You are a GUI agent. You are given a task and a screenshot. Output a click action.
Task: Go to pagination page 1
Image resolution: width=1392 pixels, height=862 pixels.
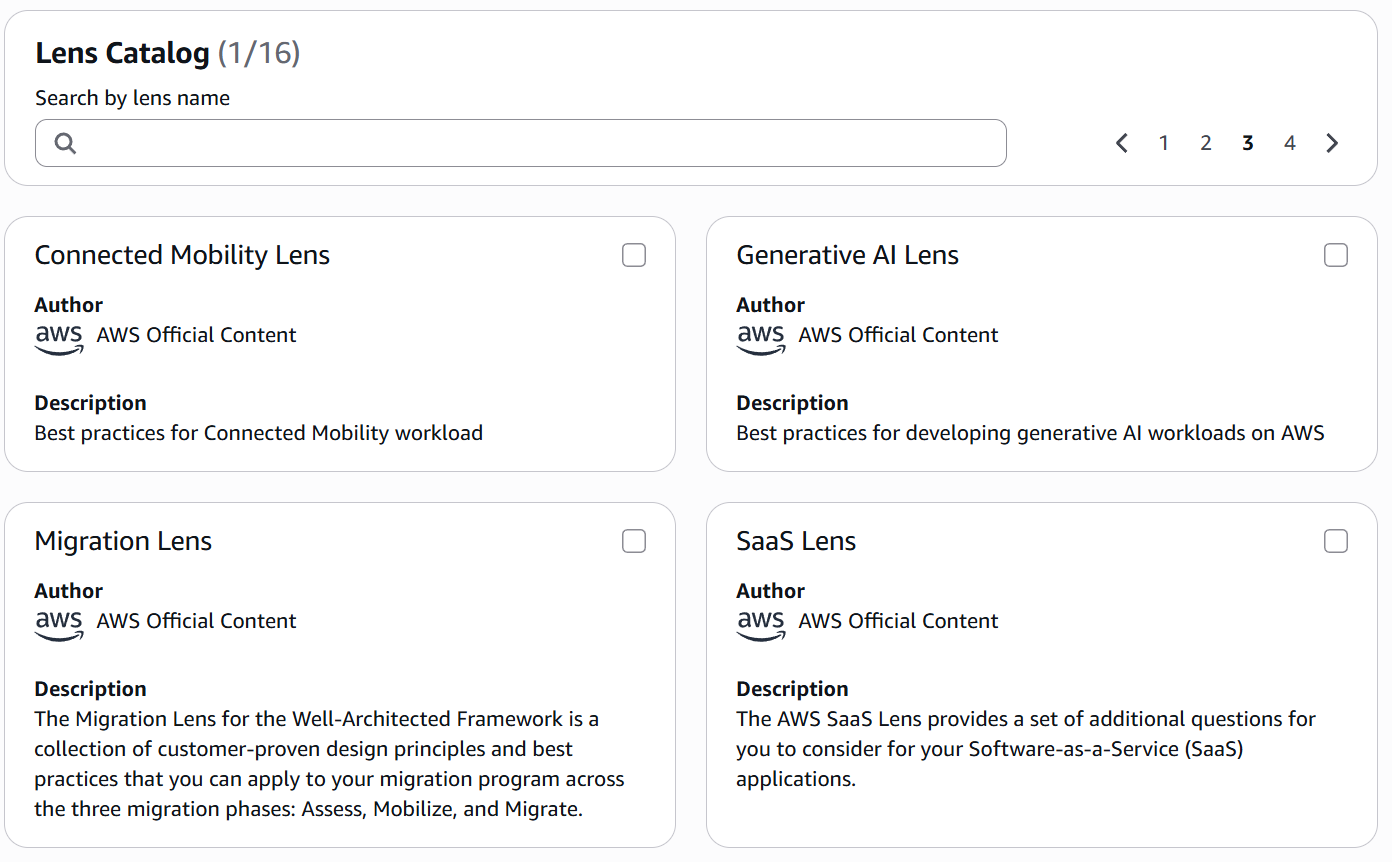tap(1163, 143)
